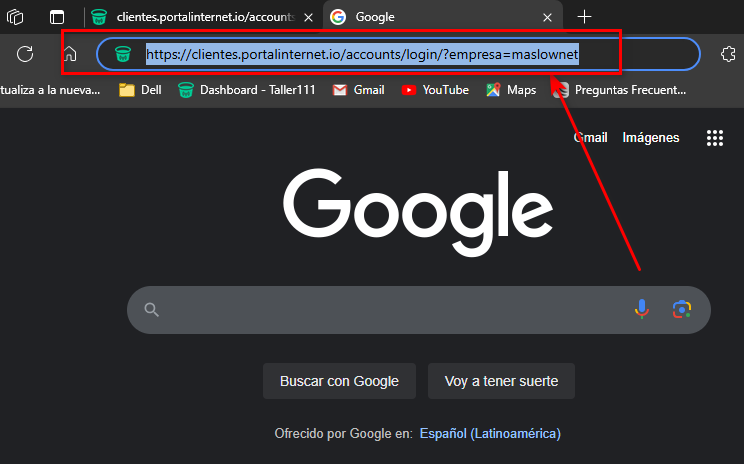Search by image with the Lens icon
Viewport: 744px width, 464px height.
coord(682,309)
